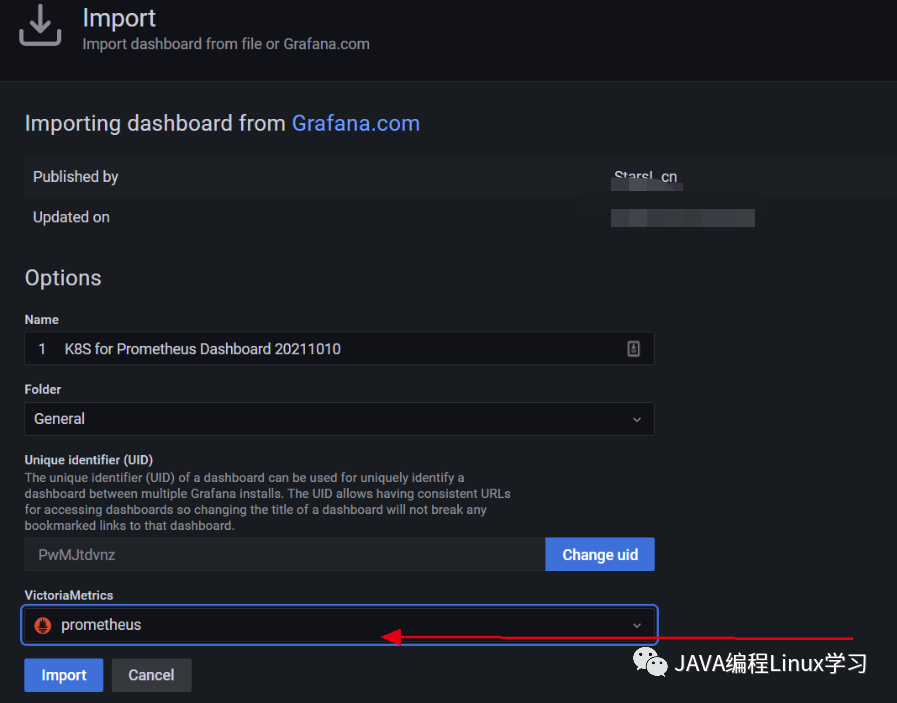Viewport: 897px width, 703px height.
Task: Click the 'Unique identifier (UID)' label
Action: [x=89, y=460]
